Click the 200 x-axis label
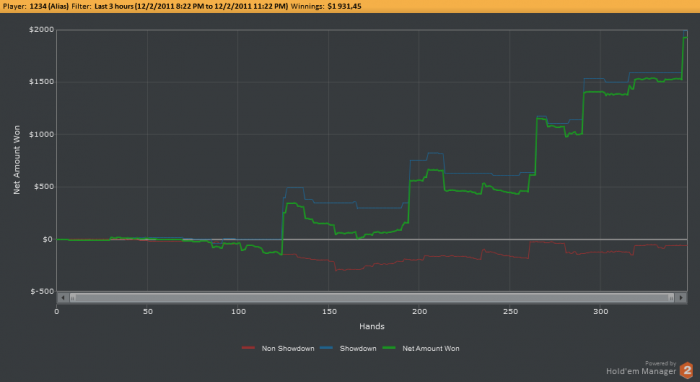The height and width of the screenshot is (382, 700). [420, 311]
